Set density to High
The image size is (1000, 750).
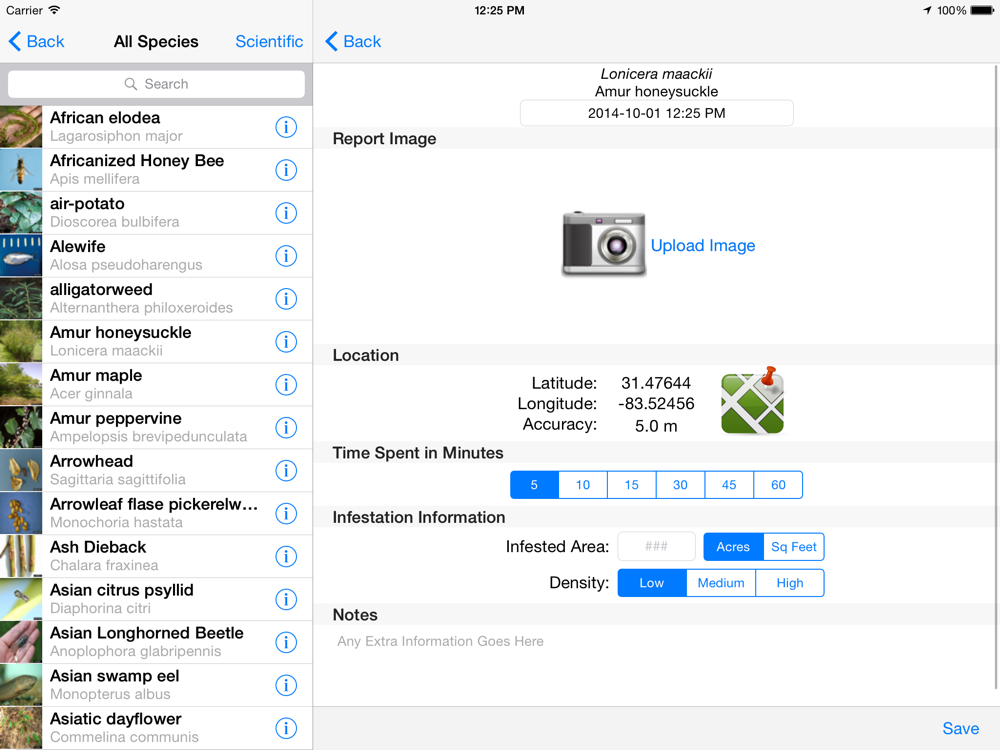coord(790,583)
